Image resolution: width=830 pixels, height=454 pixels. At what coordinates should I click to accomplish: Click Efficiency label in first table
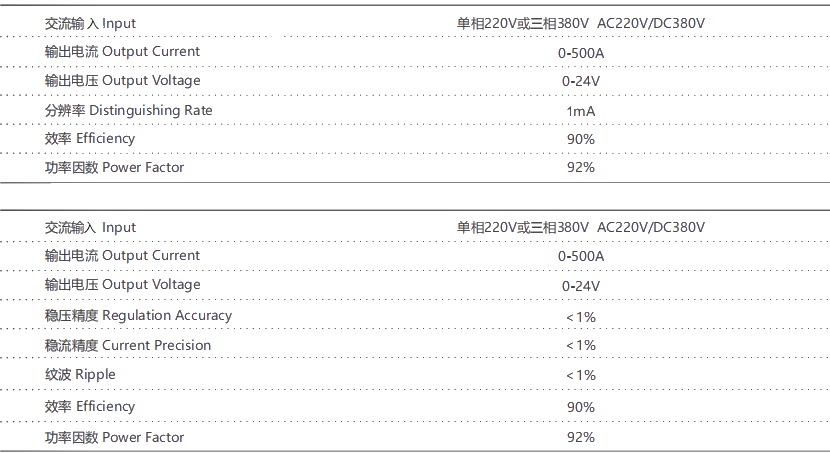click(x=90, y=139)
